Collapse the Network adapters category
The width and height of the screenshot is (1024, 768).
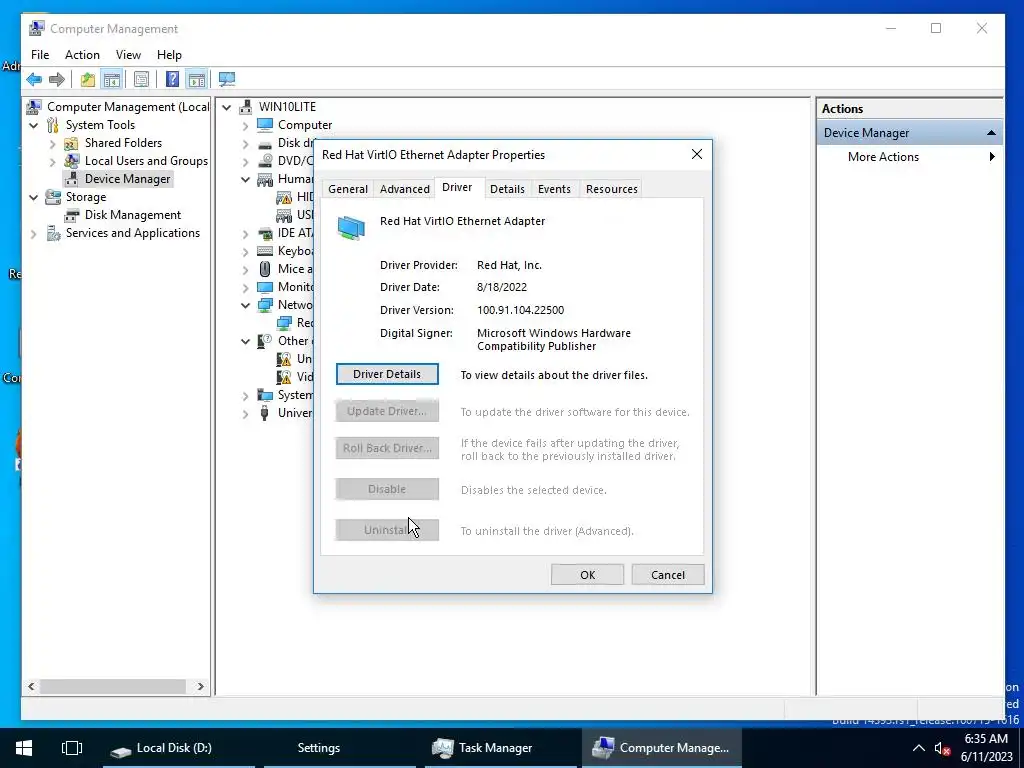coord(246,305)
